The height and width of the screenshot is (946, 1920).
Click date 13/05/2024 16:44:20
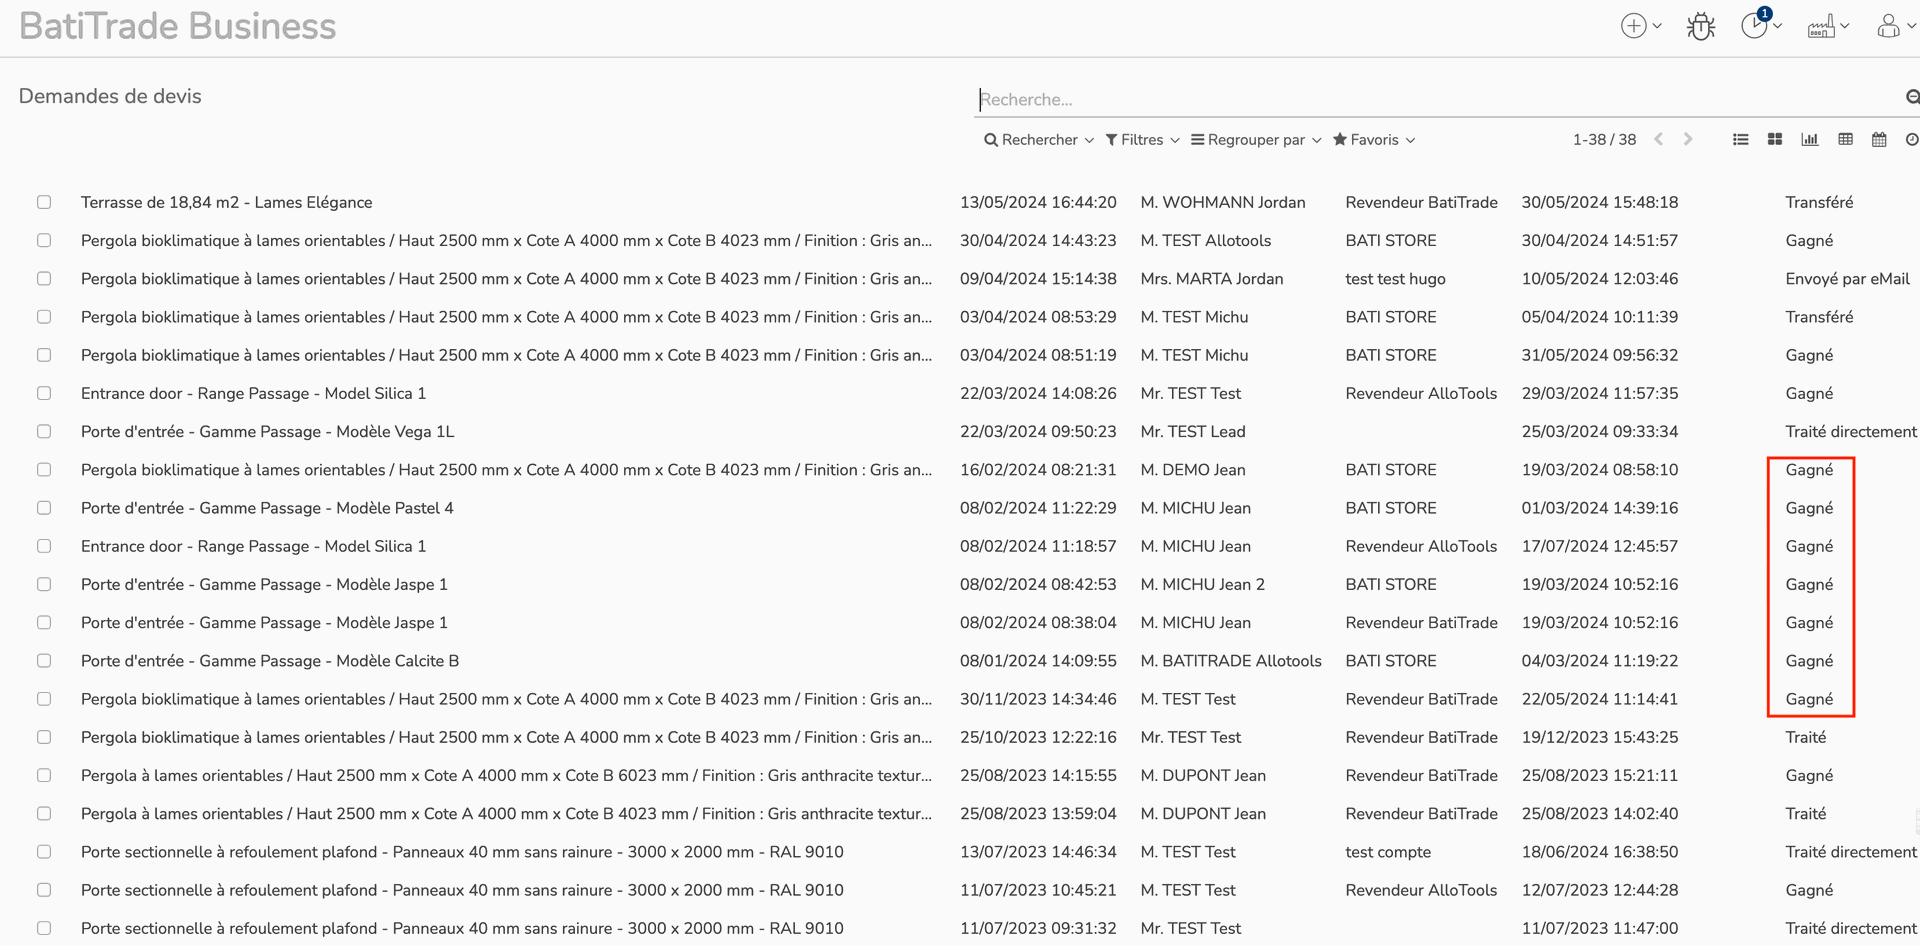pyautogui.click(x=1038, y=202)
